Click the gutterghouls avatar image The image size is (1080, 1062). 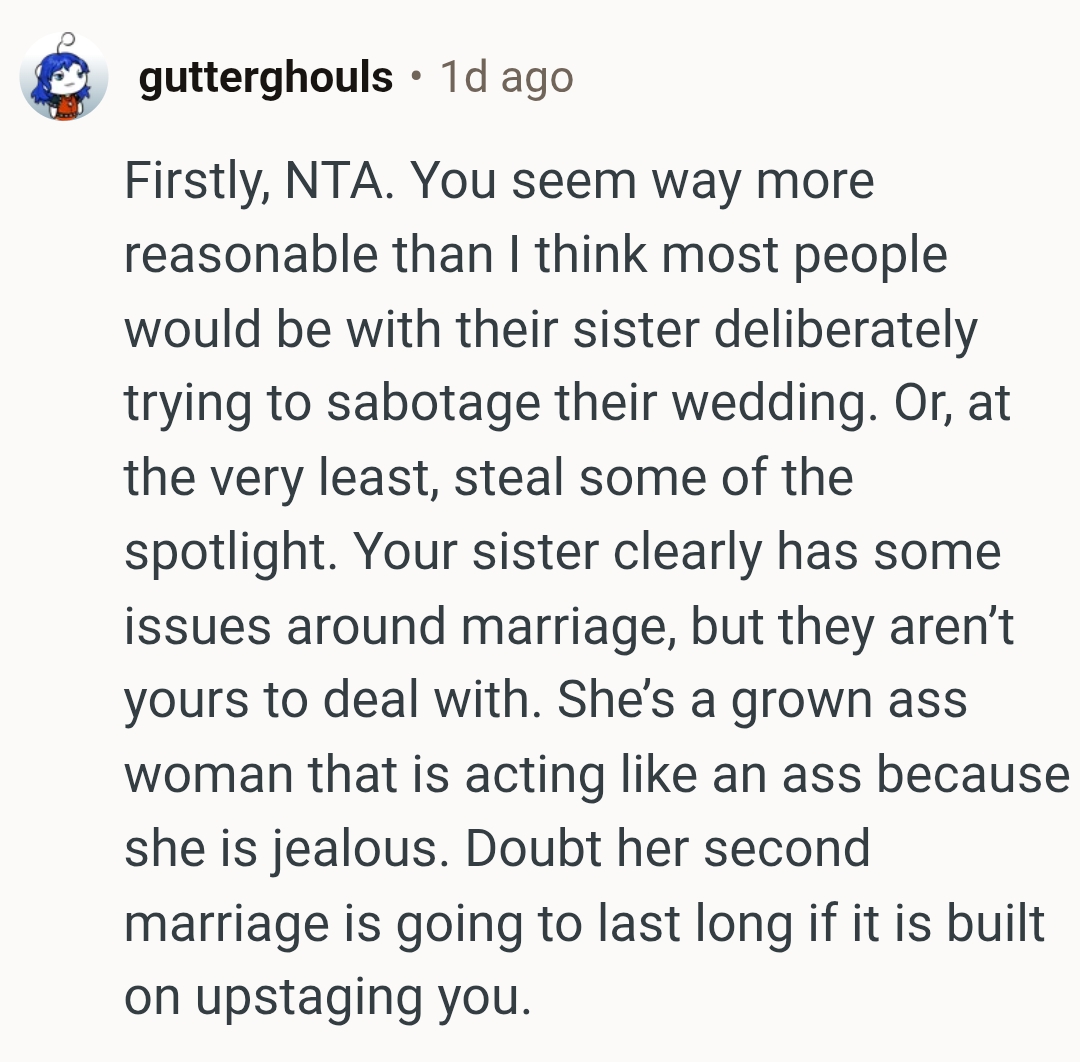coord(64,77)
